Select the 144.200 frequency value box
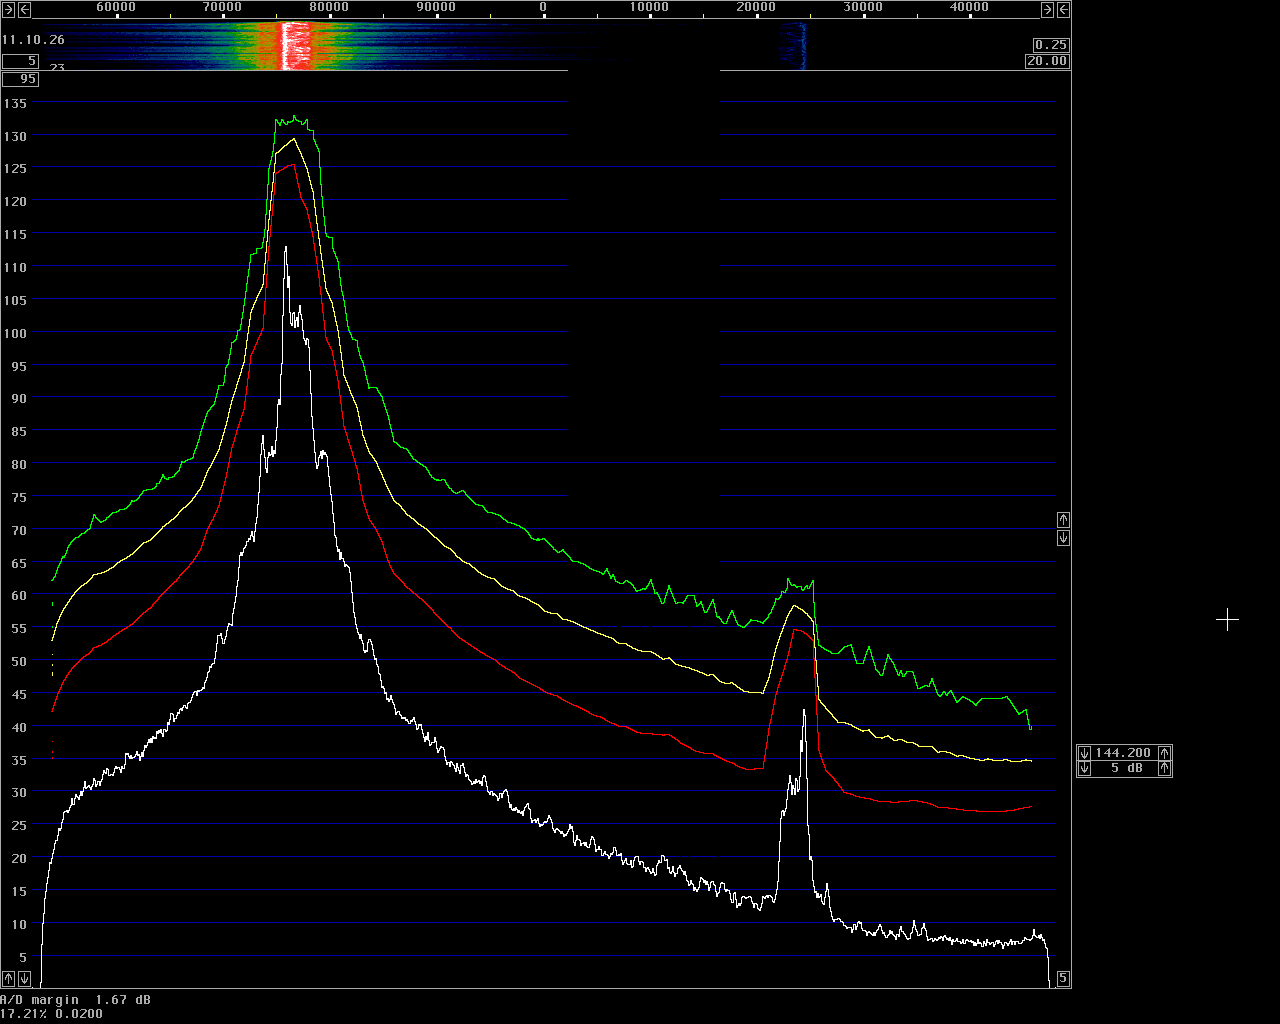This screenshot has width=1280, height=1024. 1125,753
